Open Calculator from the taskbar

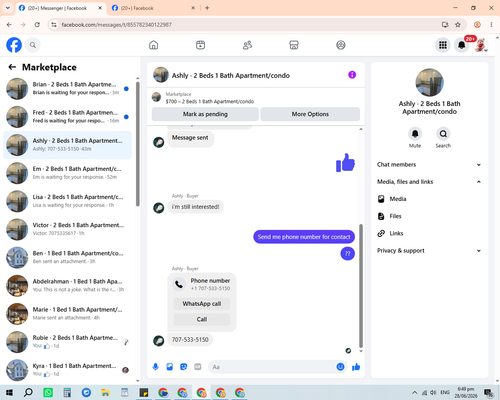67,393
